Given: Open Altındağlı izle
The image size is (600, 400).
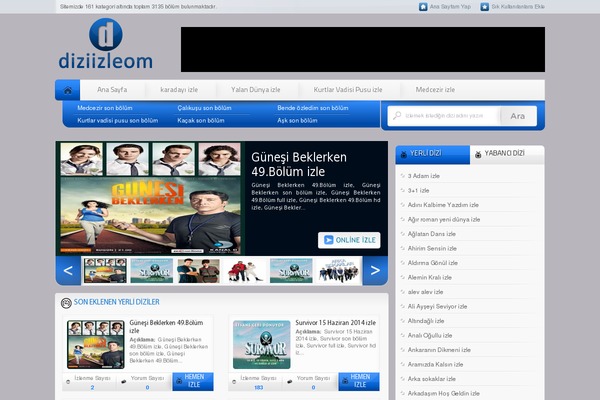Looking at the screenshot, I should (x=426, y=321).
